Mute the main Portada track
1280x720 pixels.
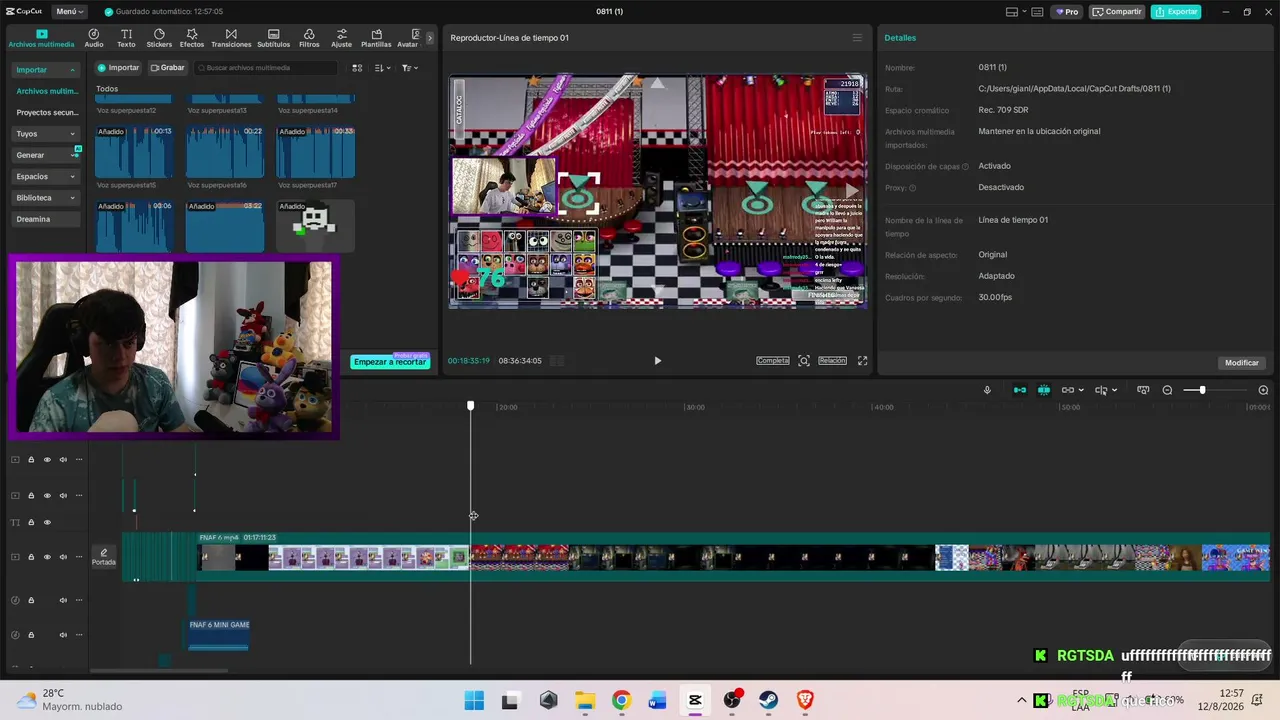63,557
